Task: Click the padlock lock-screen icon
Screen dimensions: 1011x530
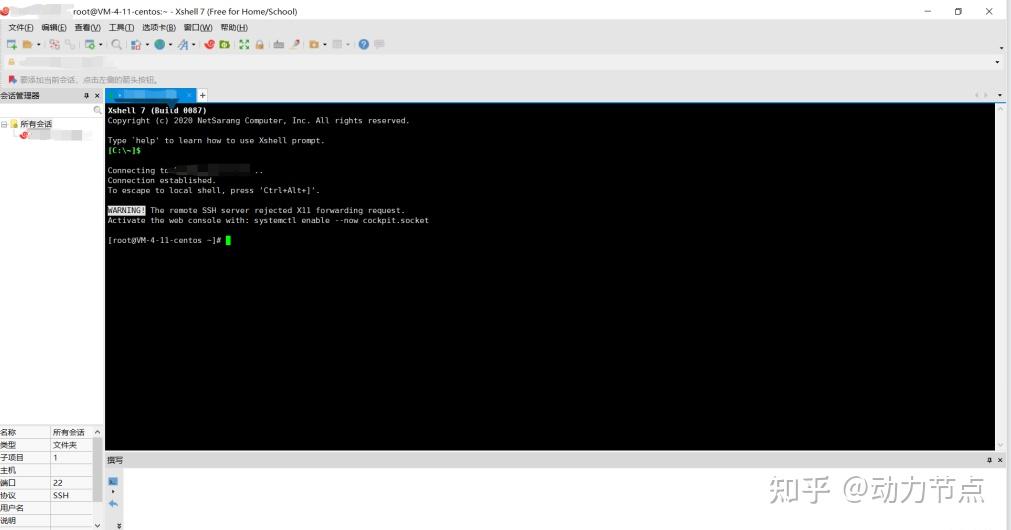Action: click(x=259, y=44)
